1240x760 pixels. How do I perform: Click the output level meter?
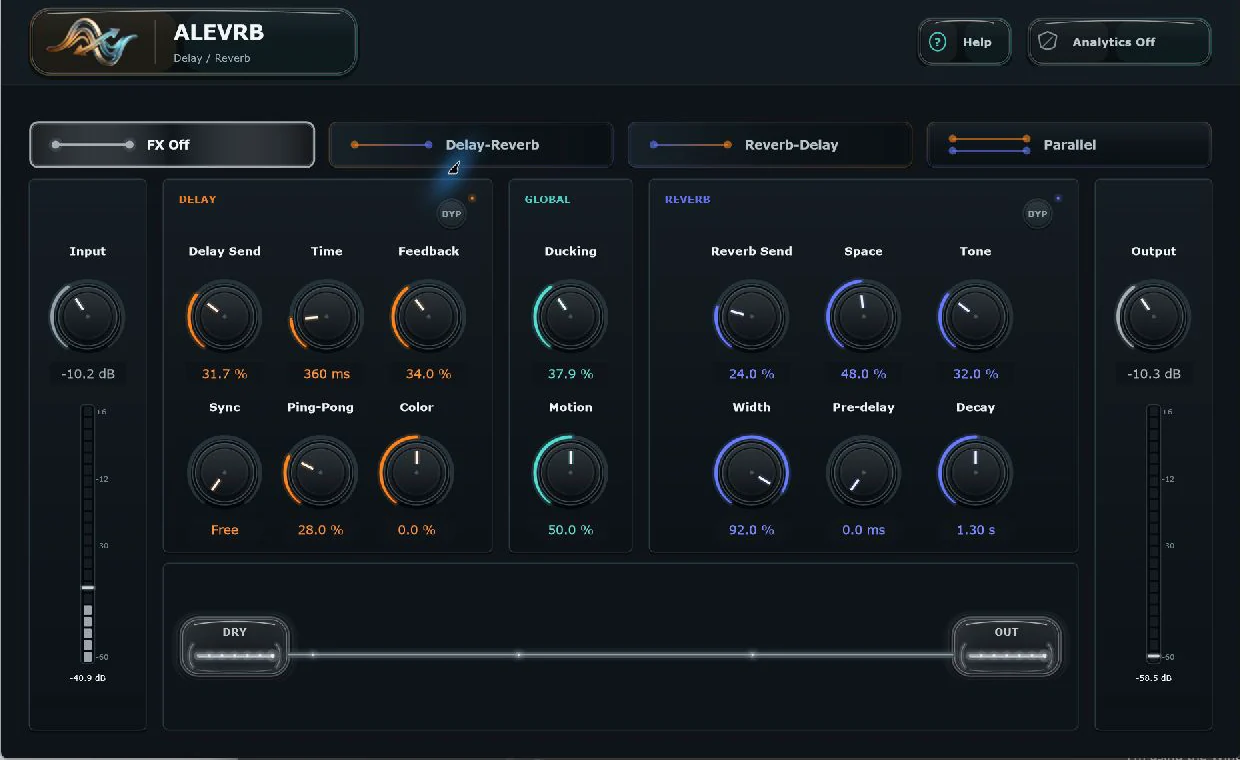pos(1154,534)
